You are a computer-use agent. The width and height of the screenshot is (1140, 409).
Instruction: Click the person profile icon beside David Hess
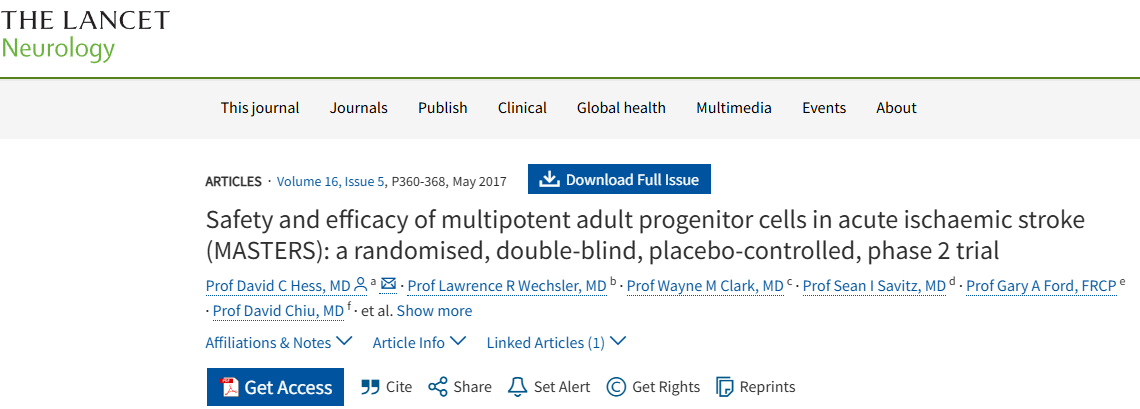(x=360, y=285)
